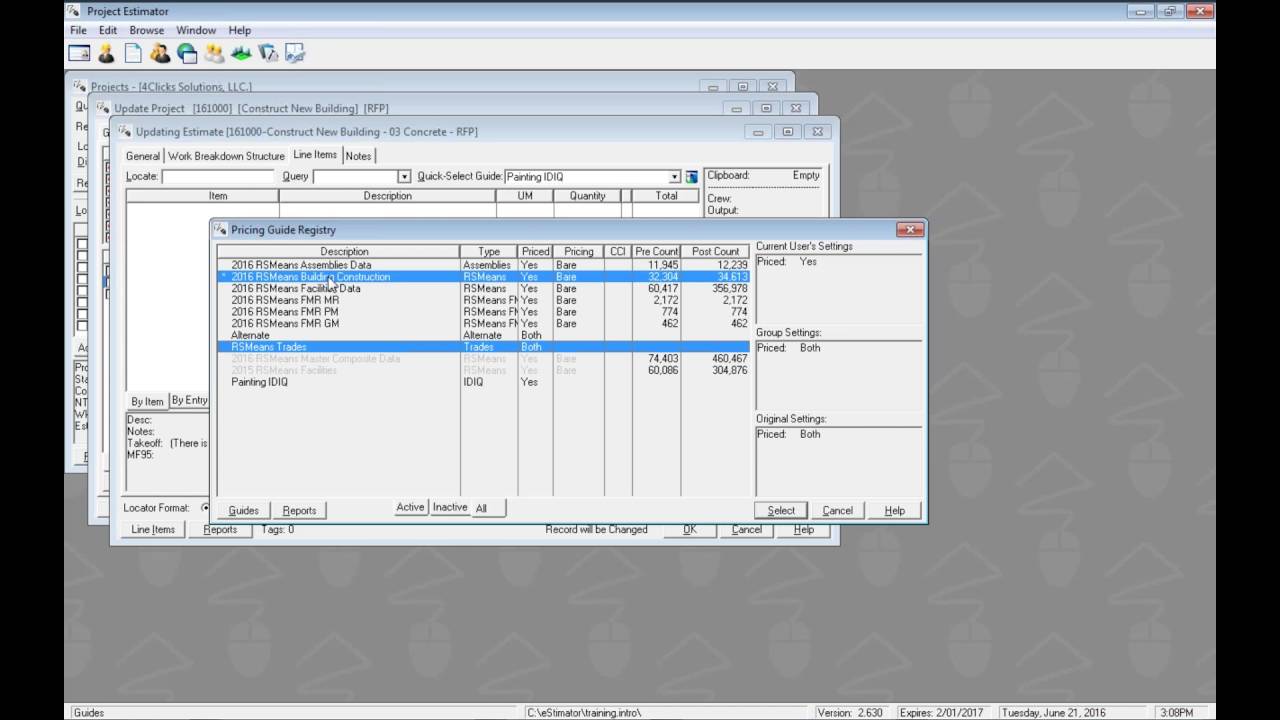The width and height of the screenshot is (1280, 720).
Task: Switch to the General tab
Action: [x=143, y=156]
